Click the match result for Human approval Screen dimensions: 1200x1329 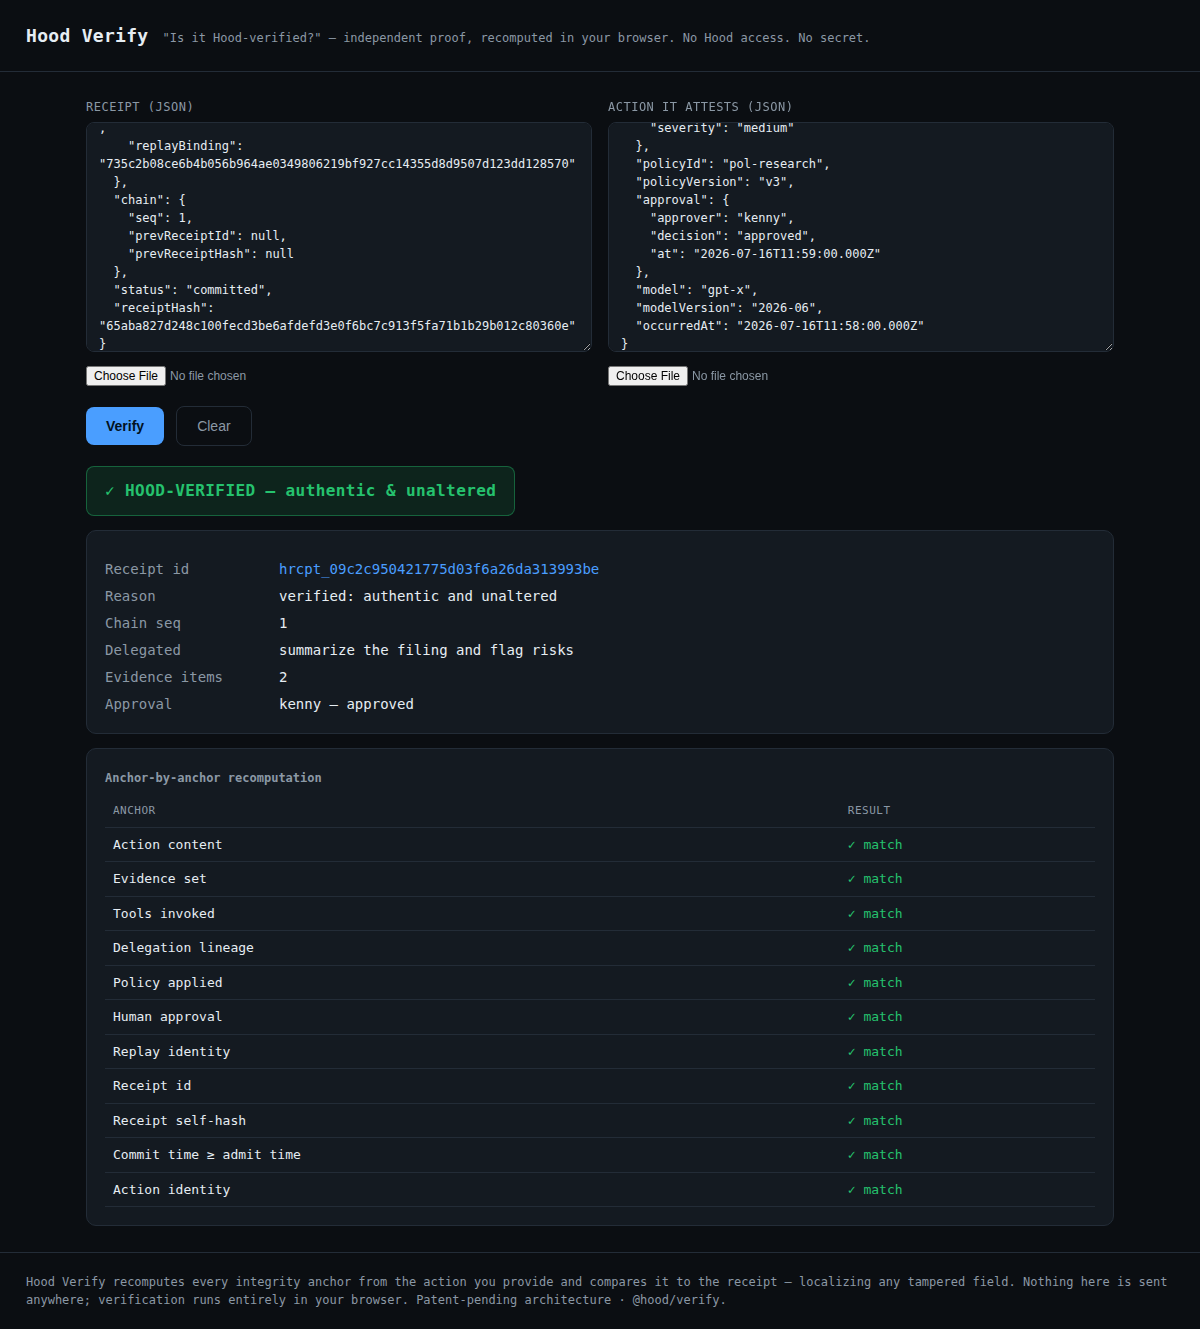[x=875, y=1017]
